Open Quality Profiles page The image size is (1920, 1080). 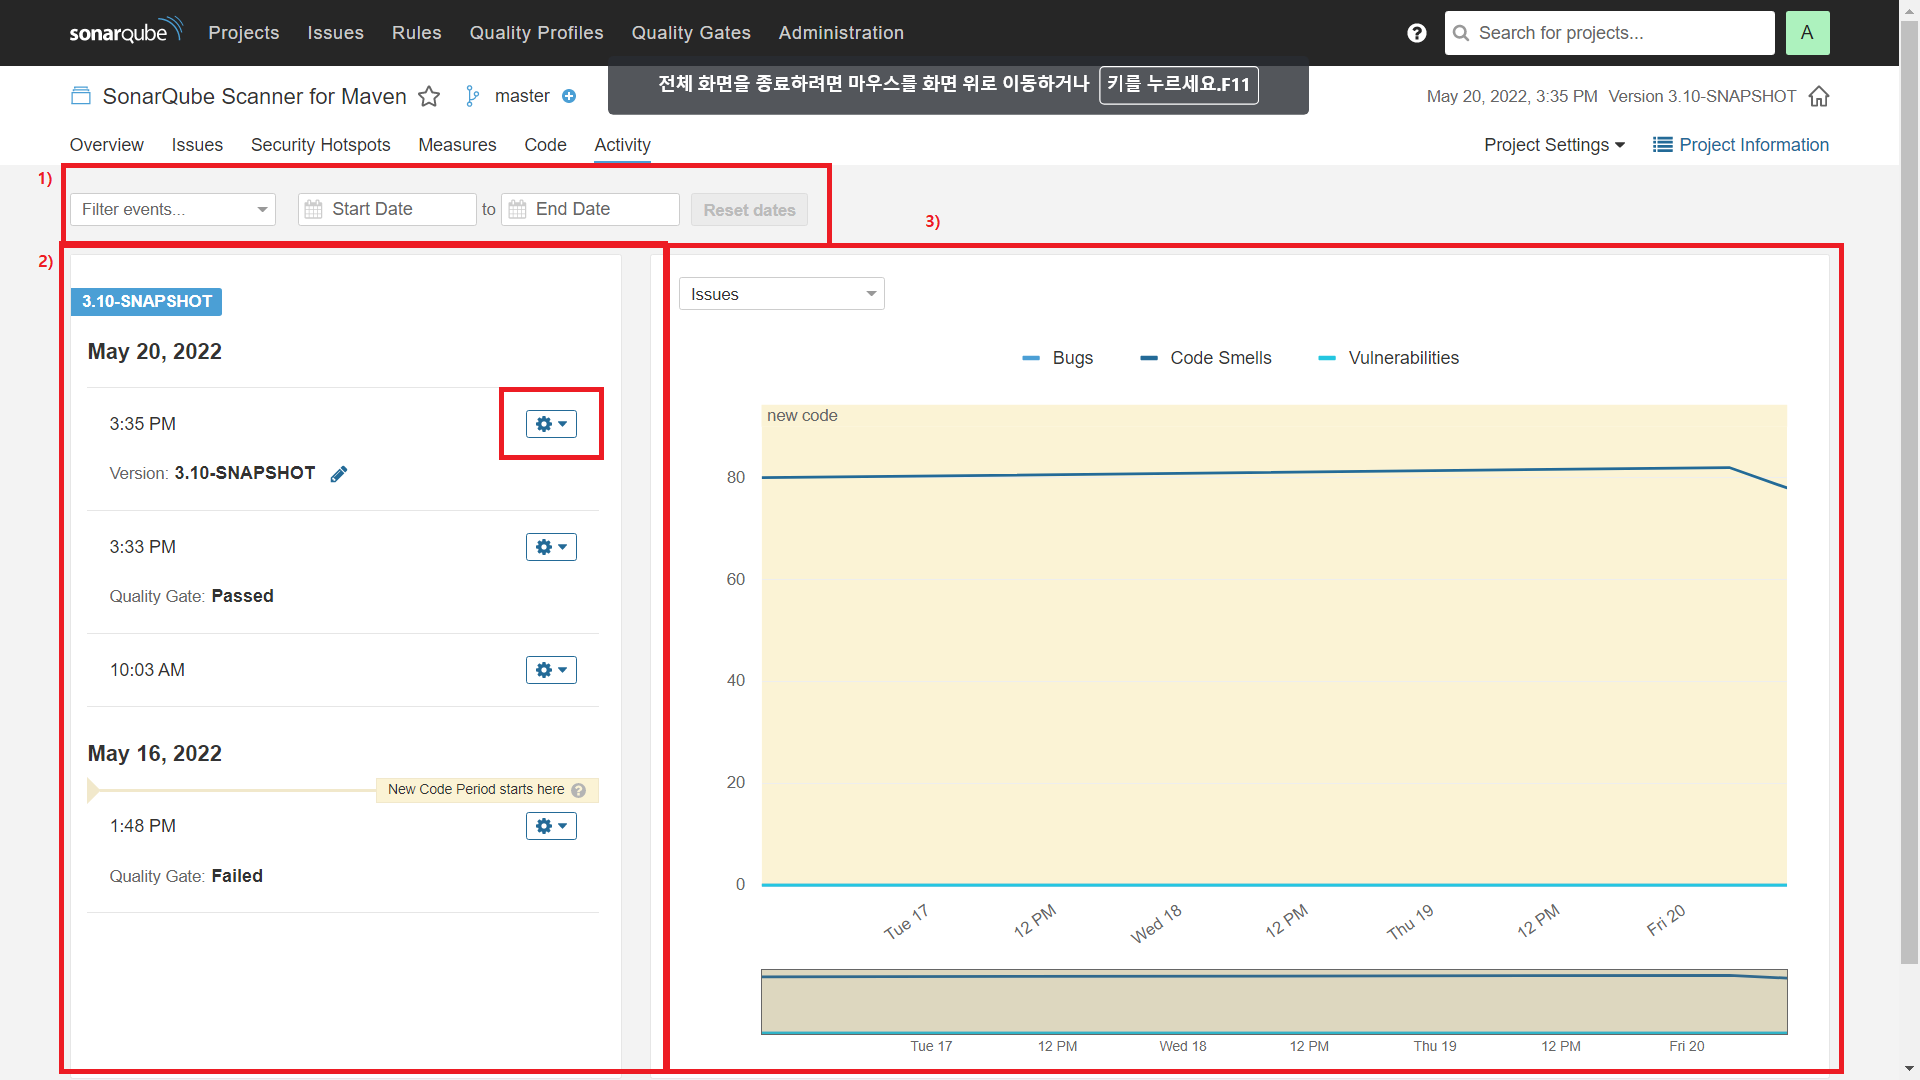pos(536,33)
